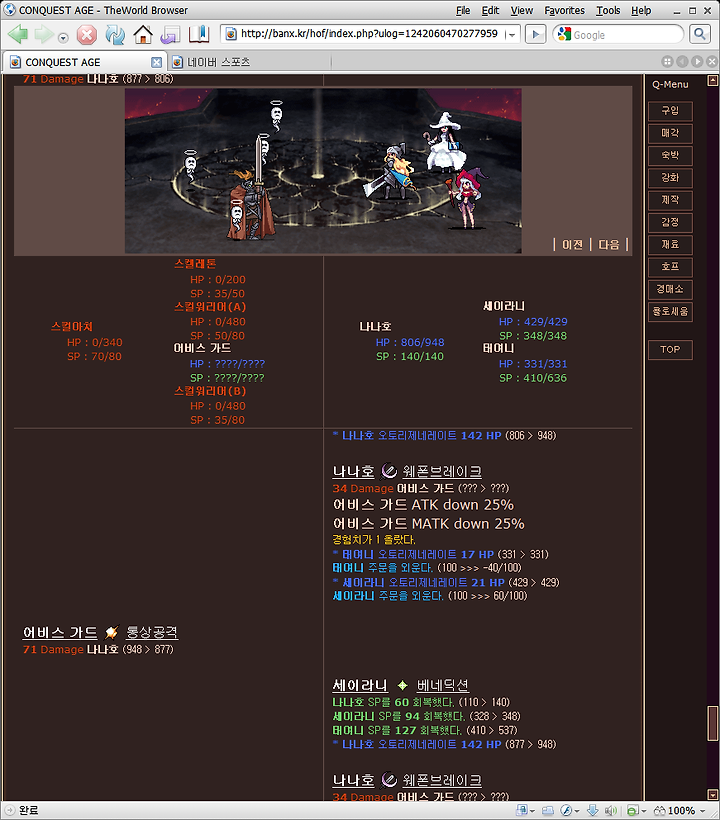
Task: Click 매각 in the Q-Menu
Action: (670, 133)
